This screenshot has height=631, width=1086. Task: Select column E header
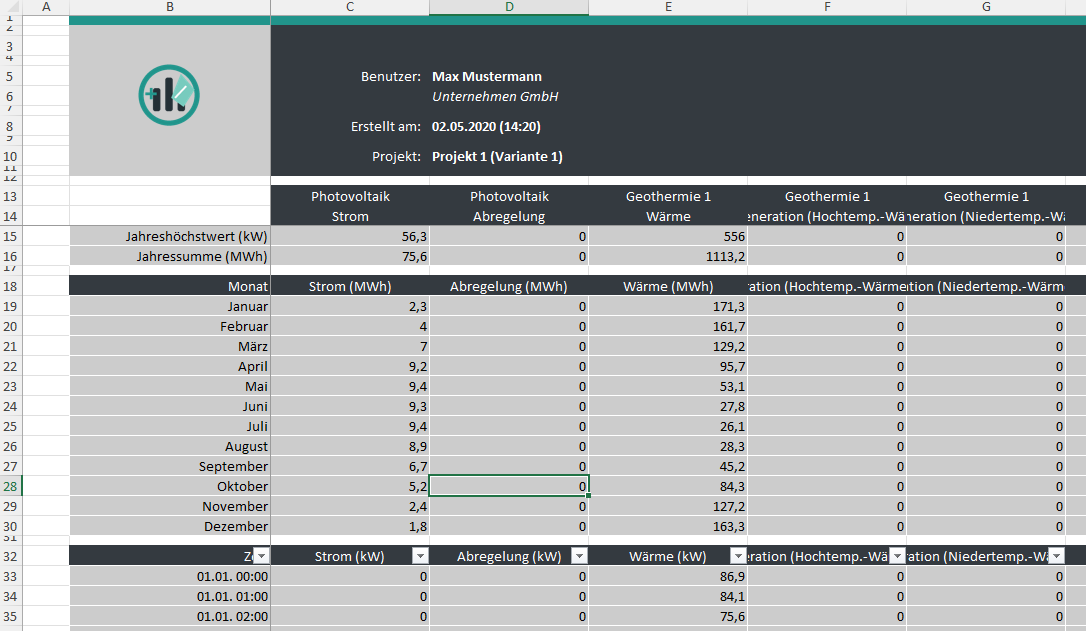668,7
